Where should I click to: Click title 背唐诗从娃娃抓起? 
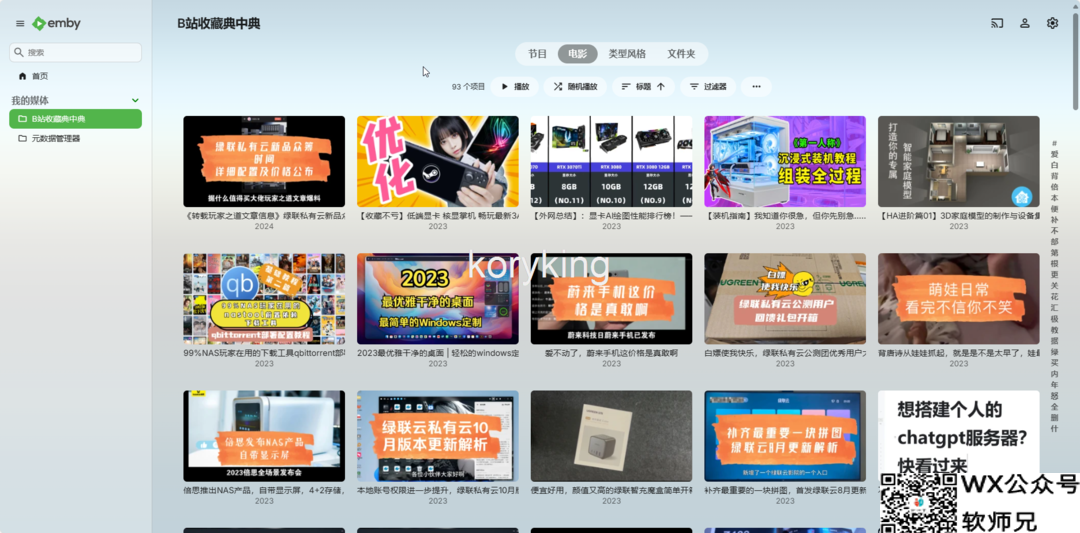tap(958, 353)
